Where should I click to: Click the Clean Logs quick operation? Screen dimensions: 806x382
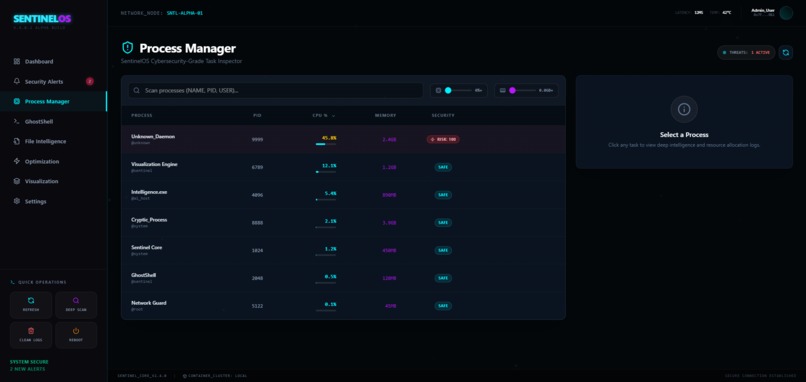(x=31, y=335)
